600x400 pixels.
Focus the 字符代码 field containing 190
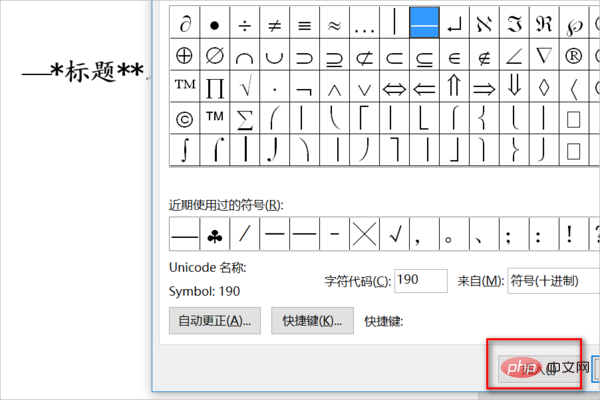(420, 280)
